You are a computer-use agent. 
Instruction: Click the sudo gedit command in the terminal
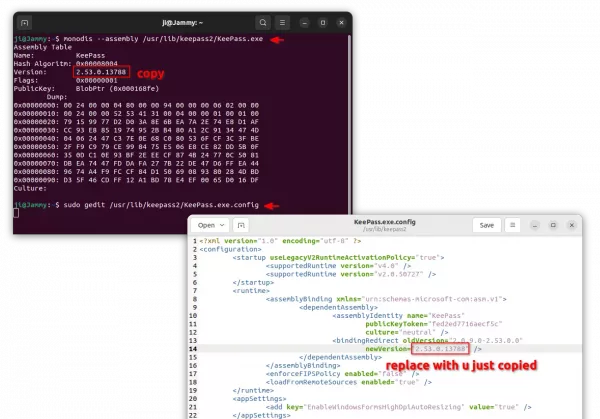coord(161,205)
